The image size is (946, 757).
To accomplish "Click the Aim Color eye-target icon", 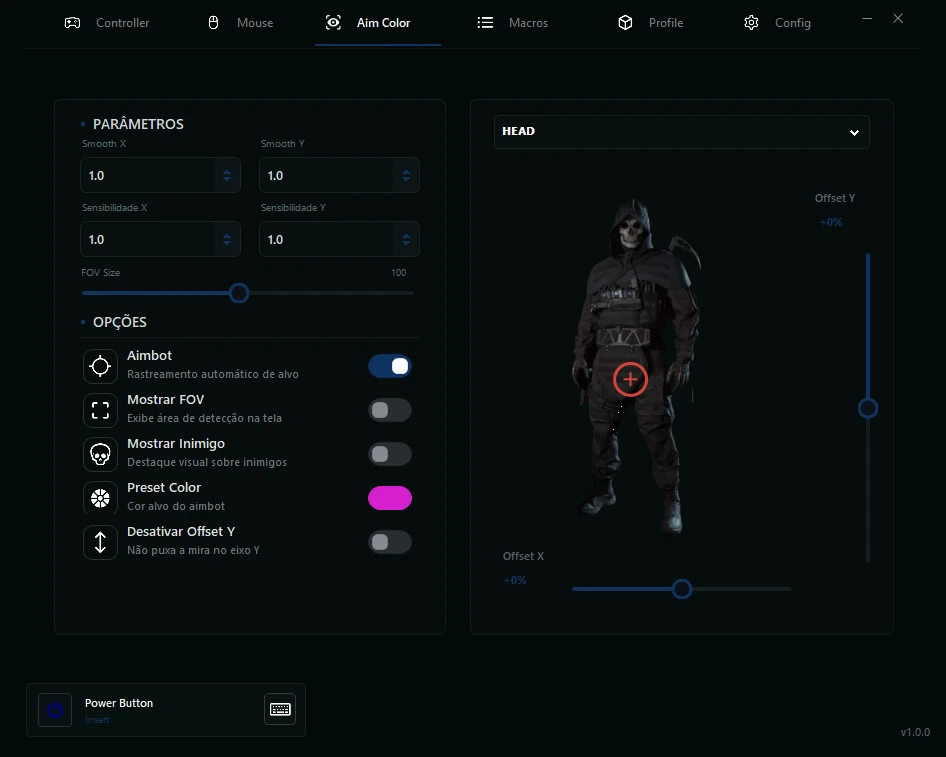I will point(333,23).
